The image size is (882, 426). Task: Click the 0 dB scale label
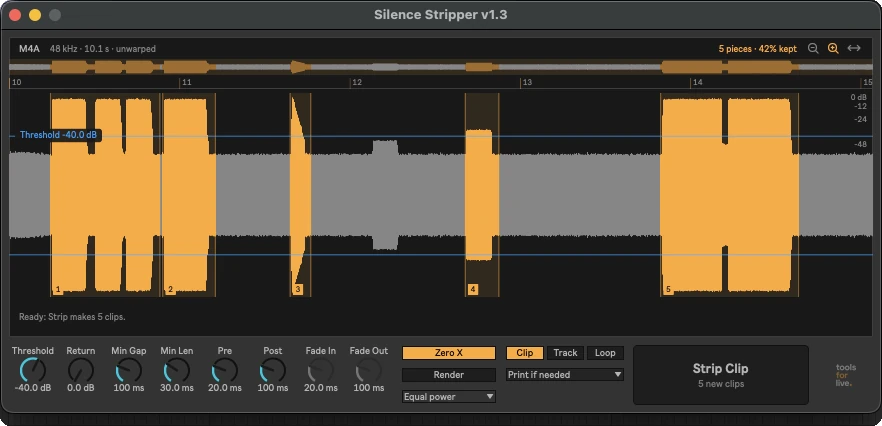[859, 97]
